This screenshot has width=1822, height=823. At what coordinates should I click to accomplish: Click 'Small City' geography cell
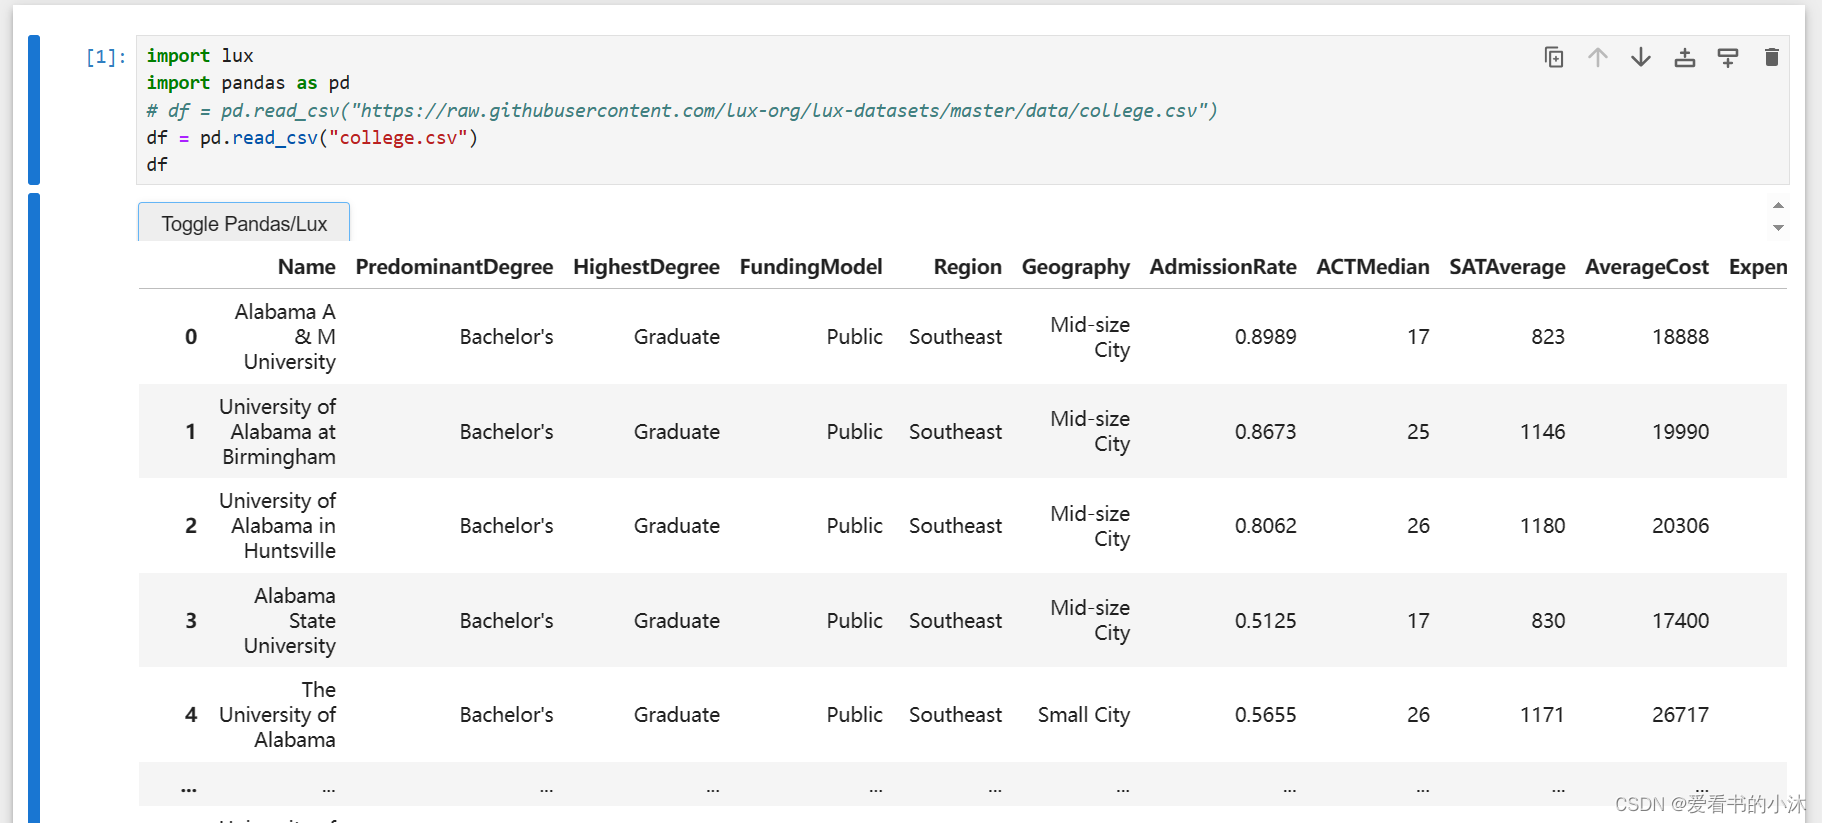point(1083,715)
